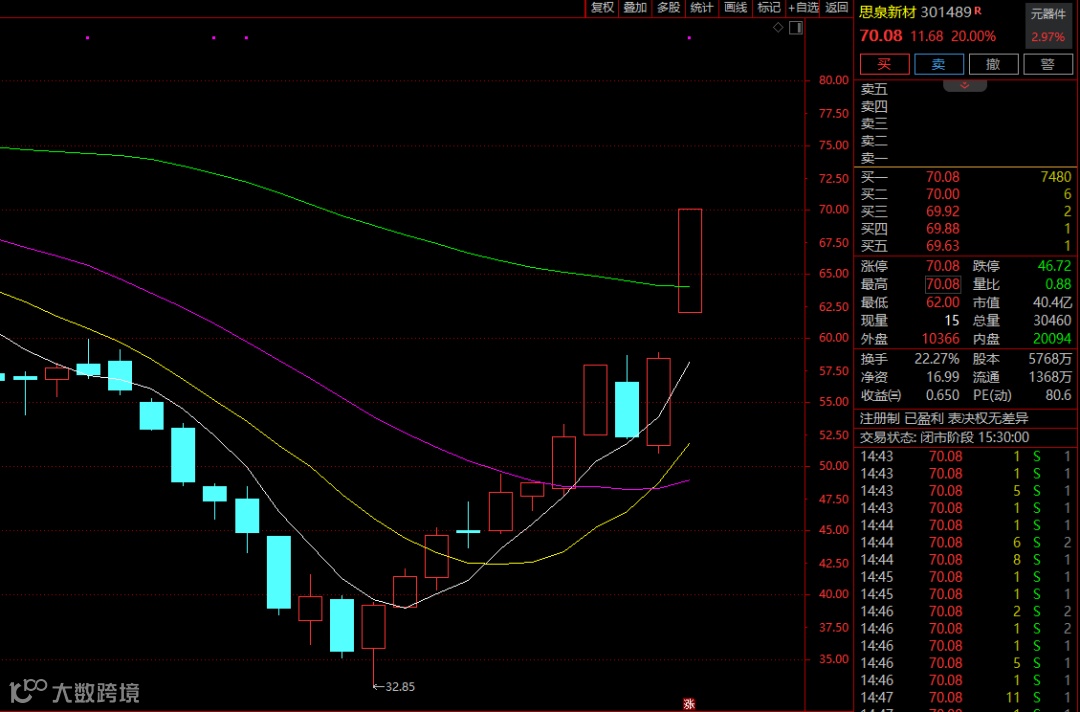Click the 内盘 value 20094

[x=1052, y=339]
